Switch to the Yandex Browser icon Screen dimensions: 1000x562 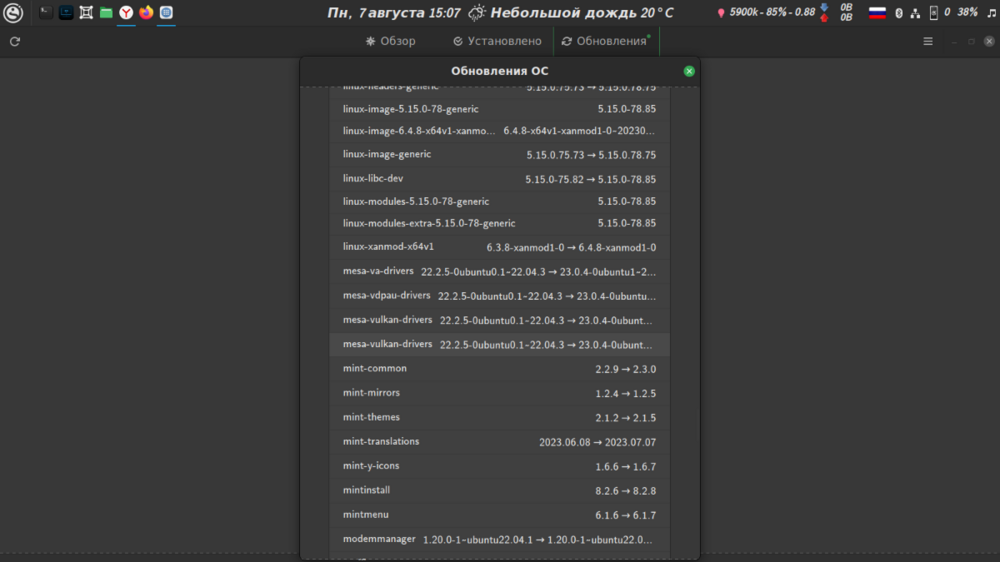coord(126,12)
